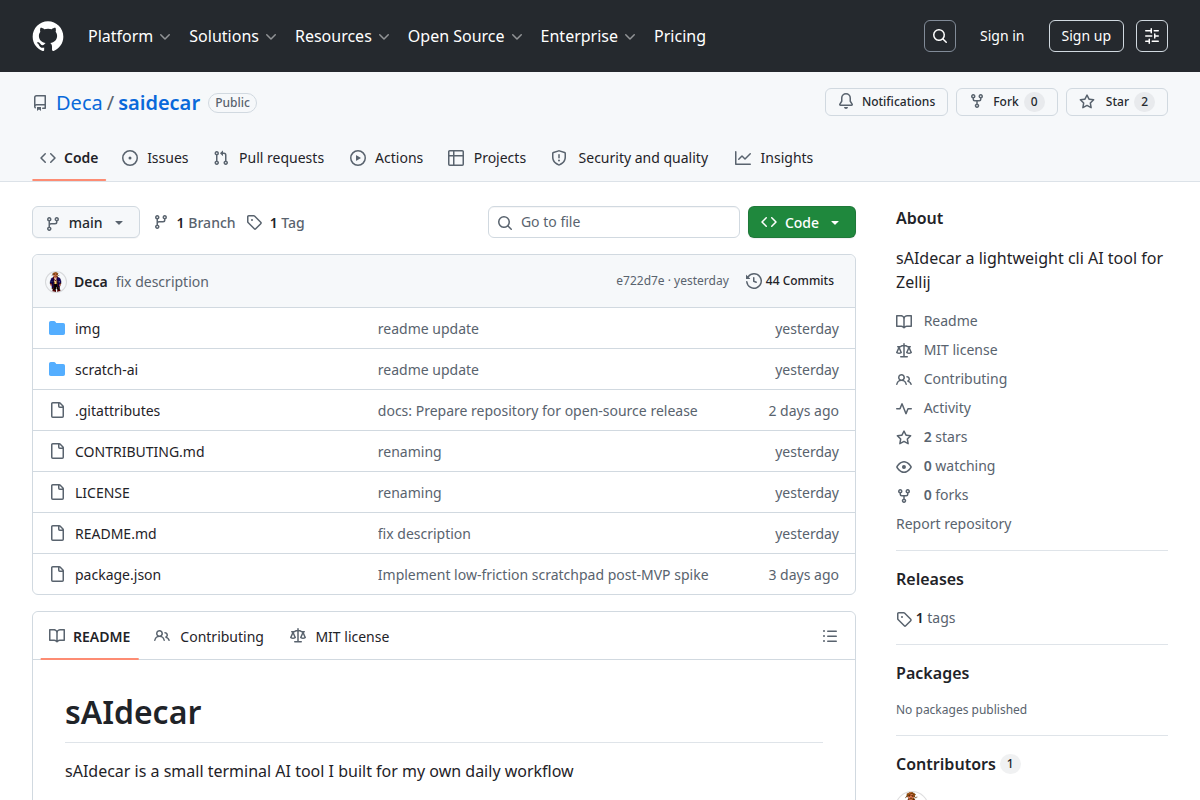Expand the Open Source dropdown

465,36
